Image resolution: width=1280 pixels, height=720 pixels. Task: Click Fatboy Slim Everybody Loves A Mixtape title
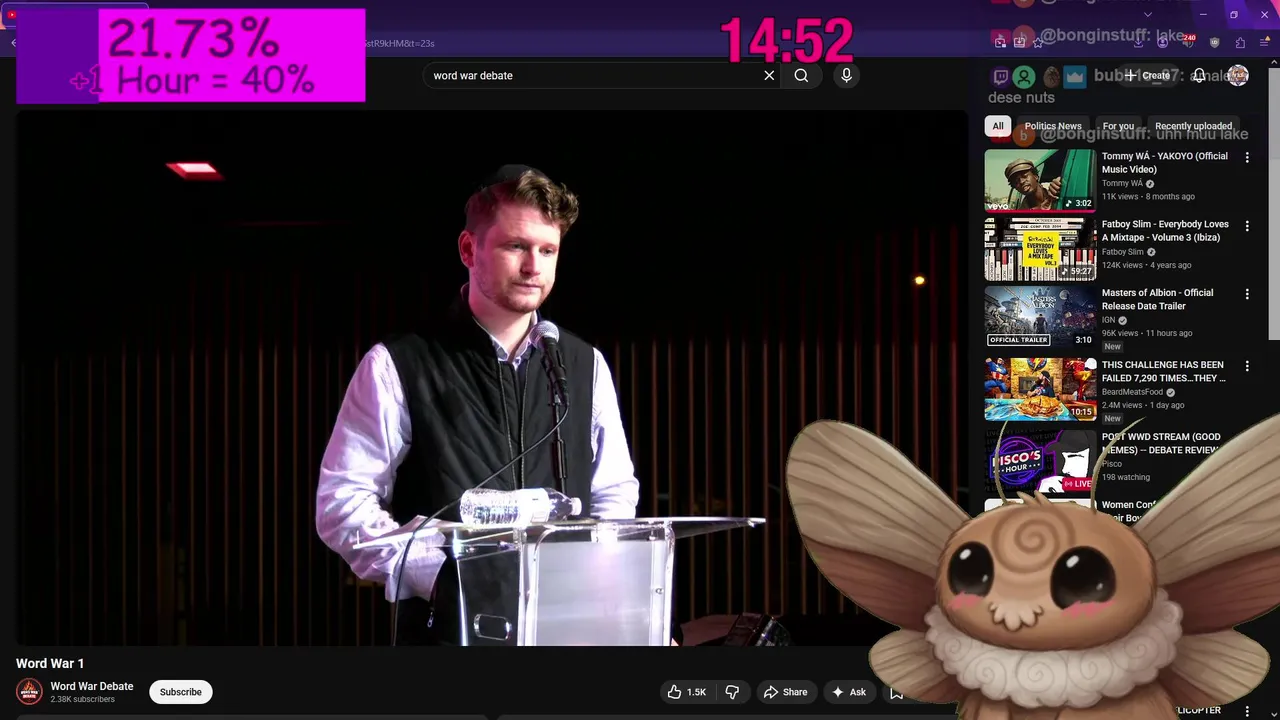pyautogui.click(x=1165, y=231)
